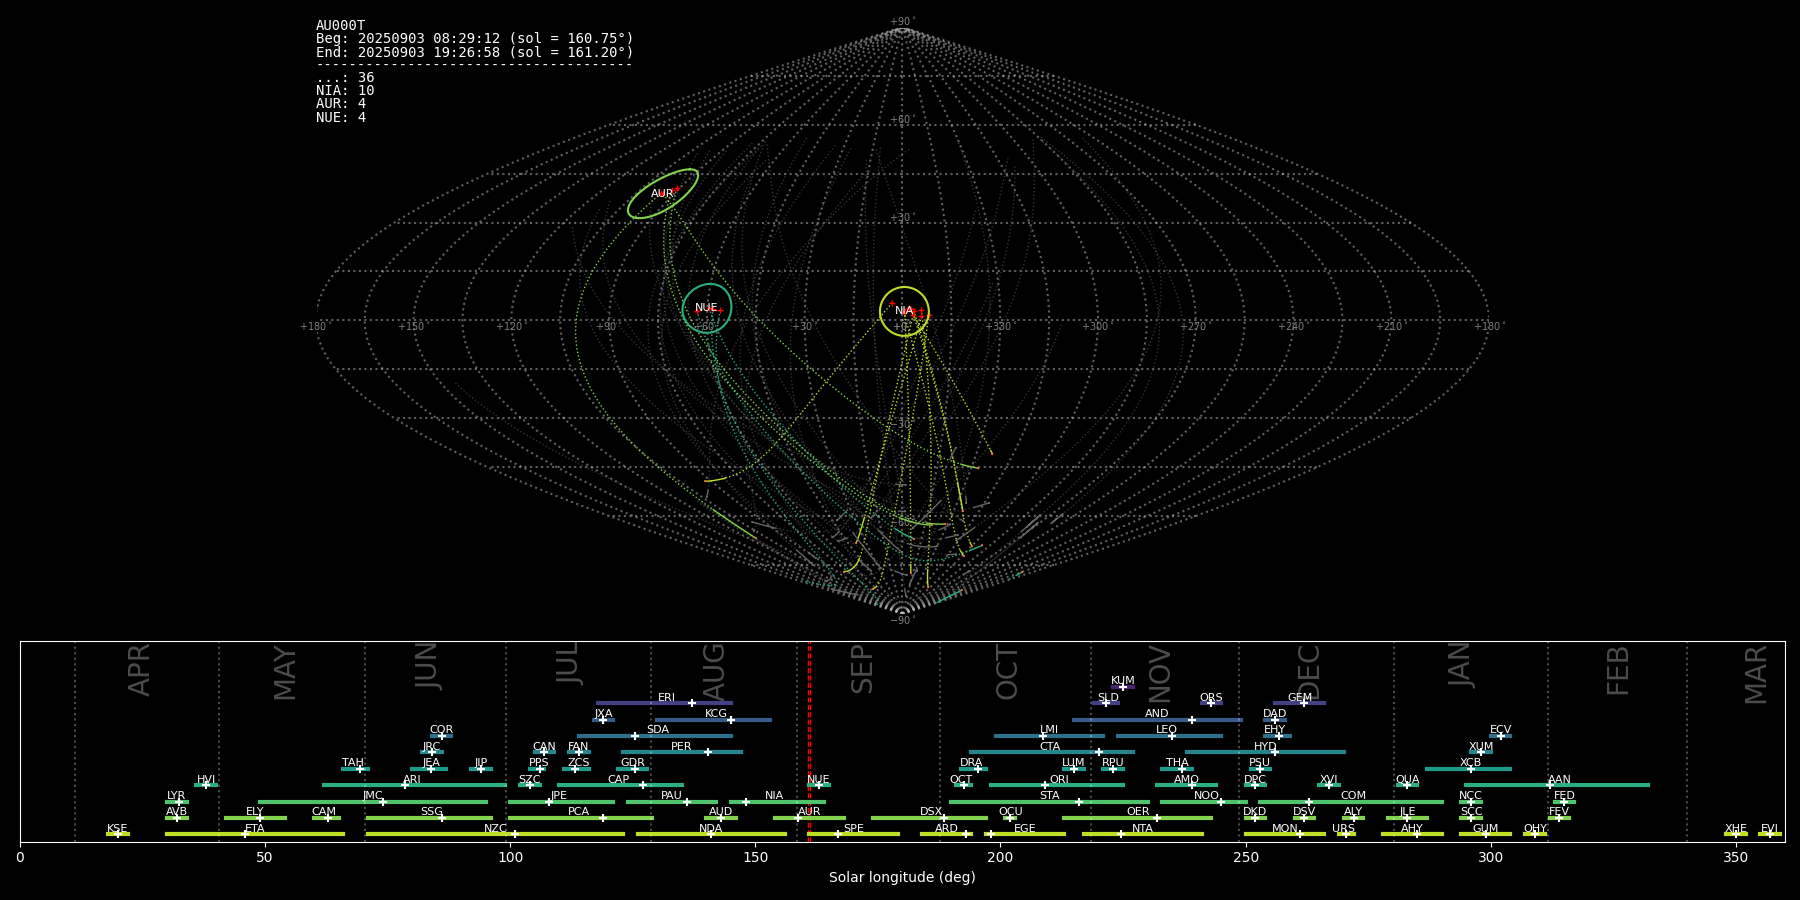
Task: Click the URS shower label in the timeline
Action: (1343, 829)
